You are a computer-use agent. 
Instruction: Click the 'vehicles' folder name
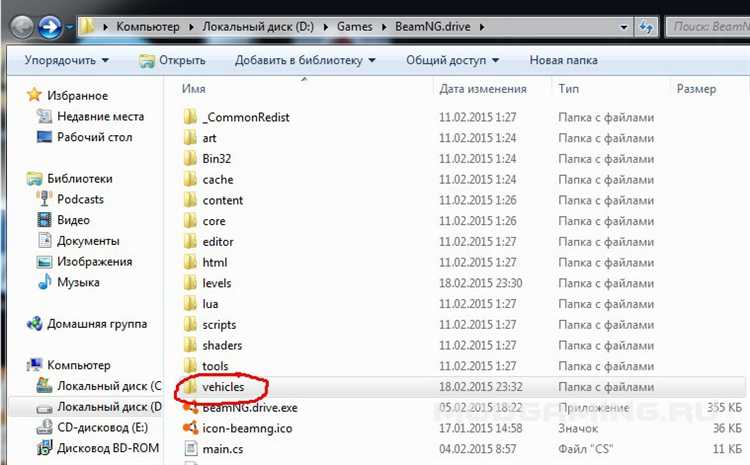pos(223,387)
